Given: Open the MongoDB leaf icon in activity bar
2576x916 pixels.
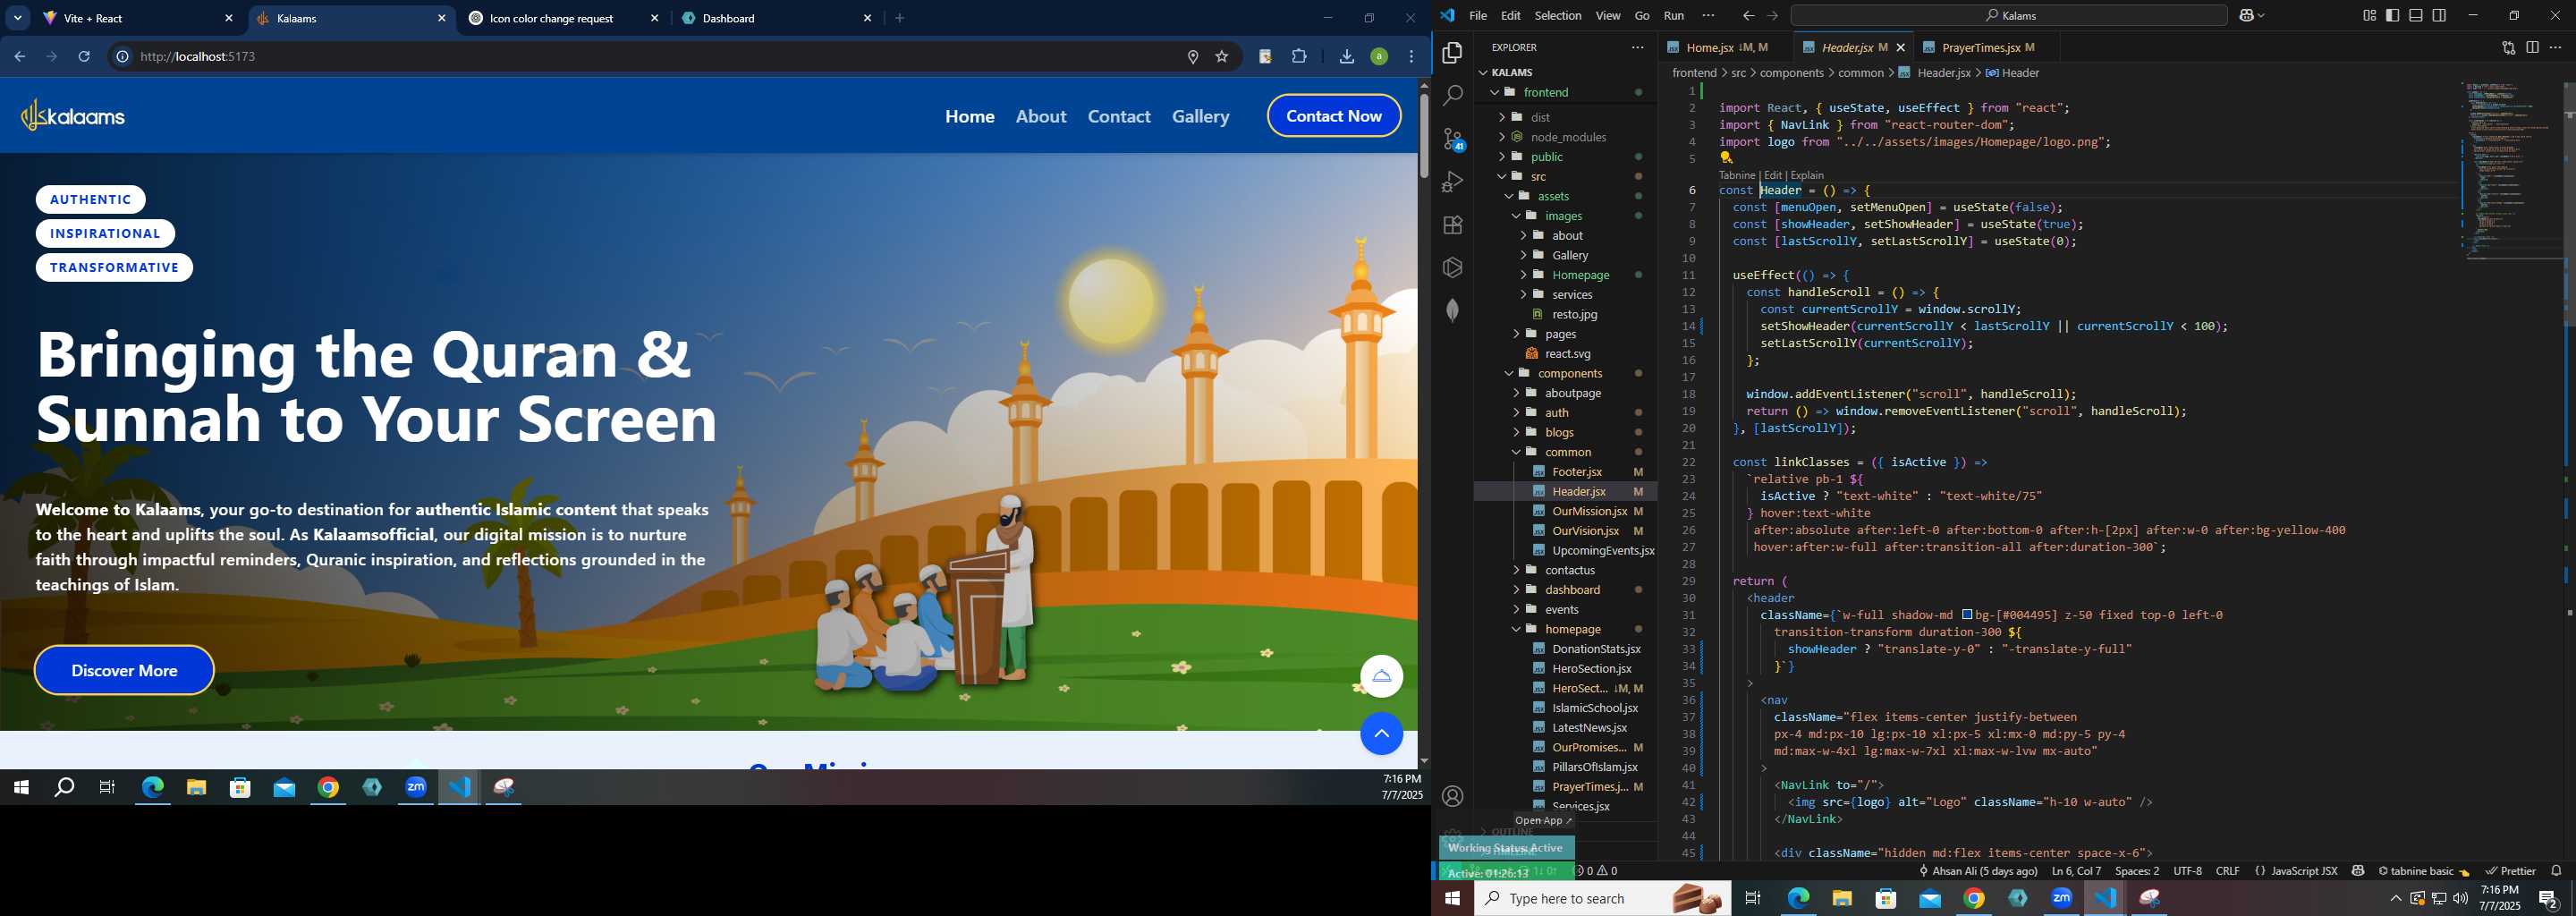Looking at the screenshot, I should pyautogui.click(x=1452, y=310).
